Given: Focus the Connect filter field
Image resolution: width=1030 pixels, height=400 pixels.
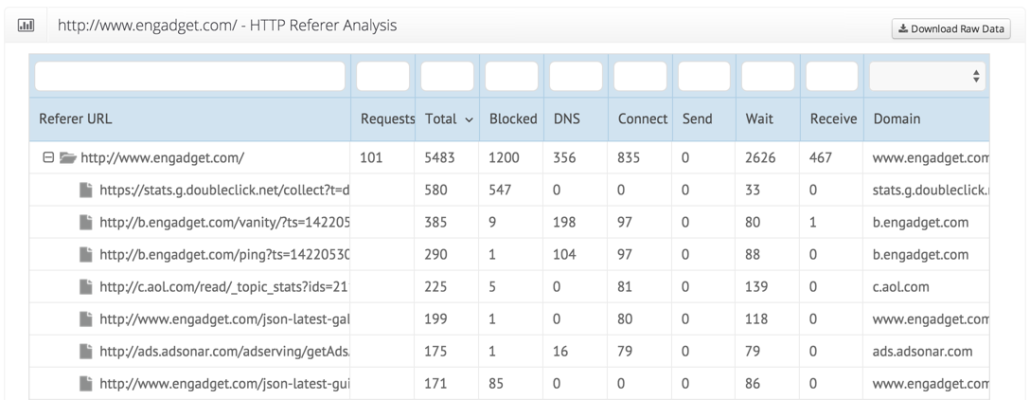Looking at the screenshot, I should pos(640,76).
